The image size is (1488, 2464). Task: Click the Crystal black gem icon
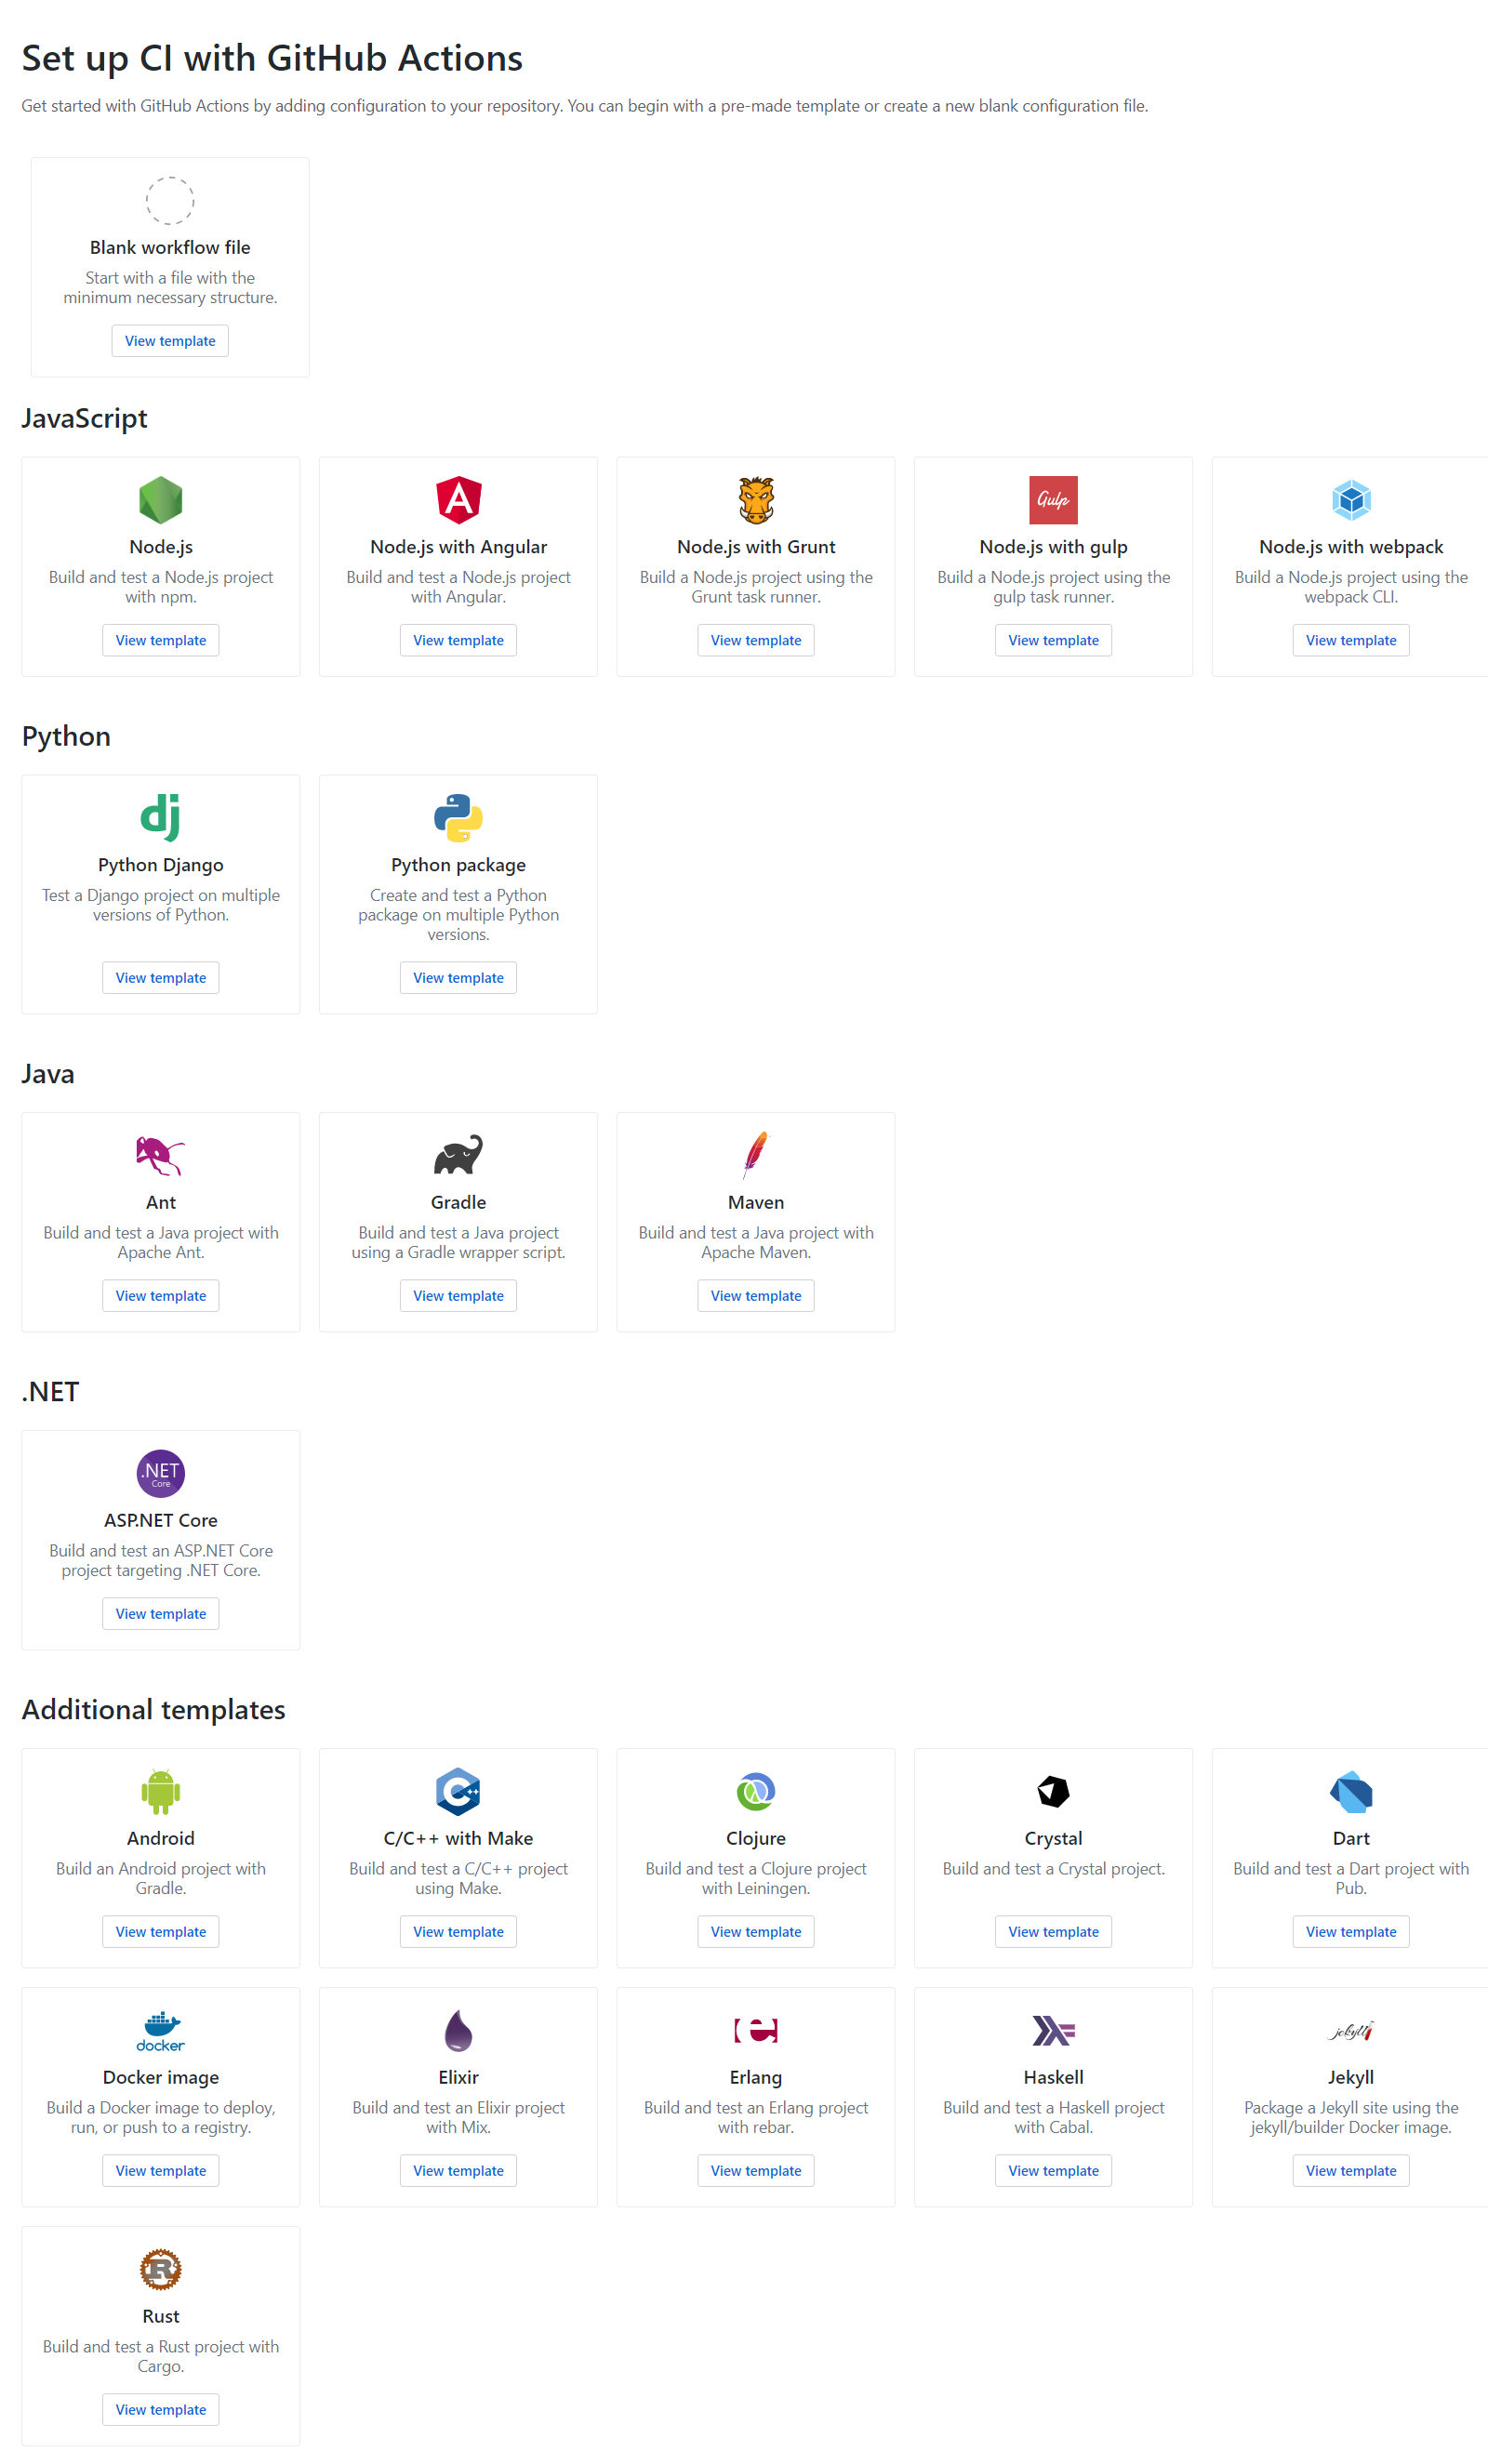(1054, 1791)
